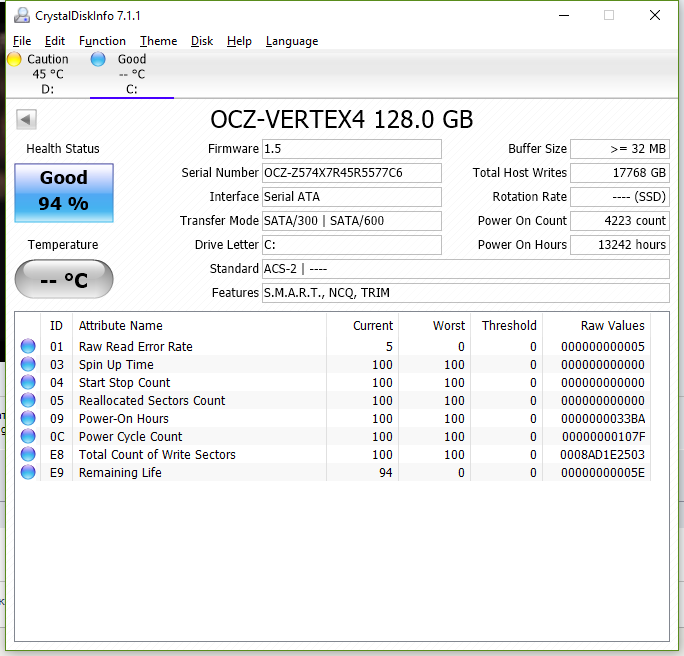Select the C: Good disk tab
The image size is (684, 656).
(x=132, y=74)
